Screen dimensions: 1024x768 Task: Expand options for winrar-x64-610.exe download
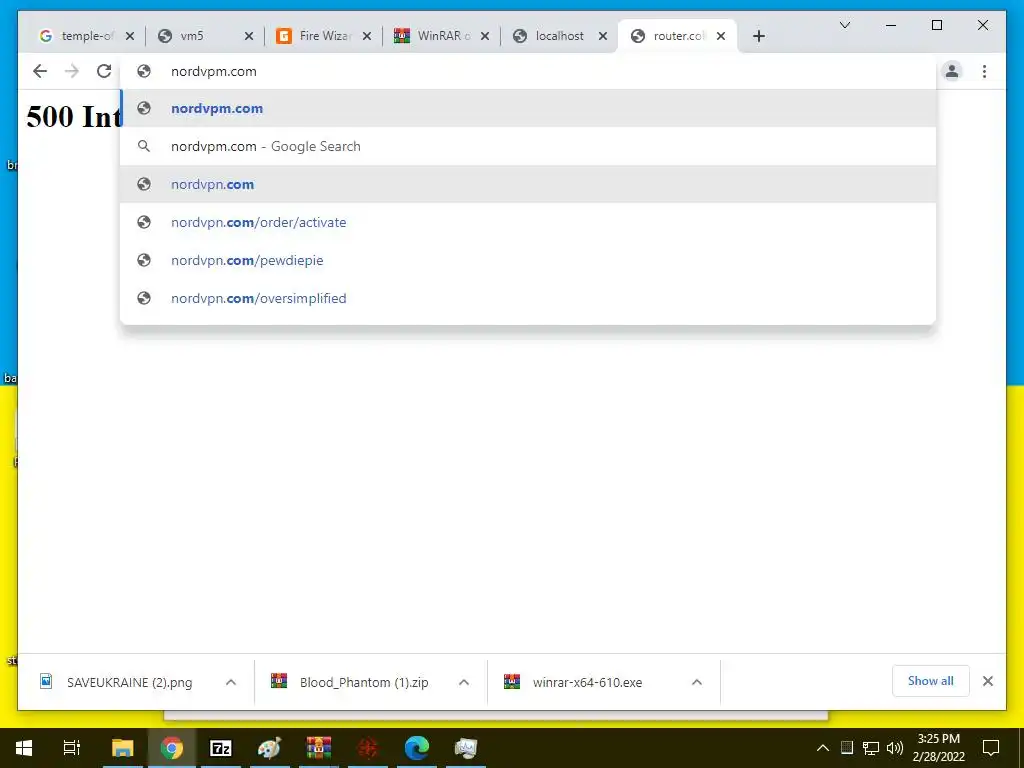pyautogui.click(x=697, y=682)
